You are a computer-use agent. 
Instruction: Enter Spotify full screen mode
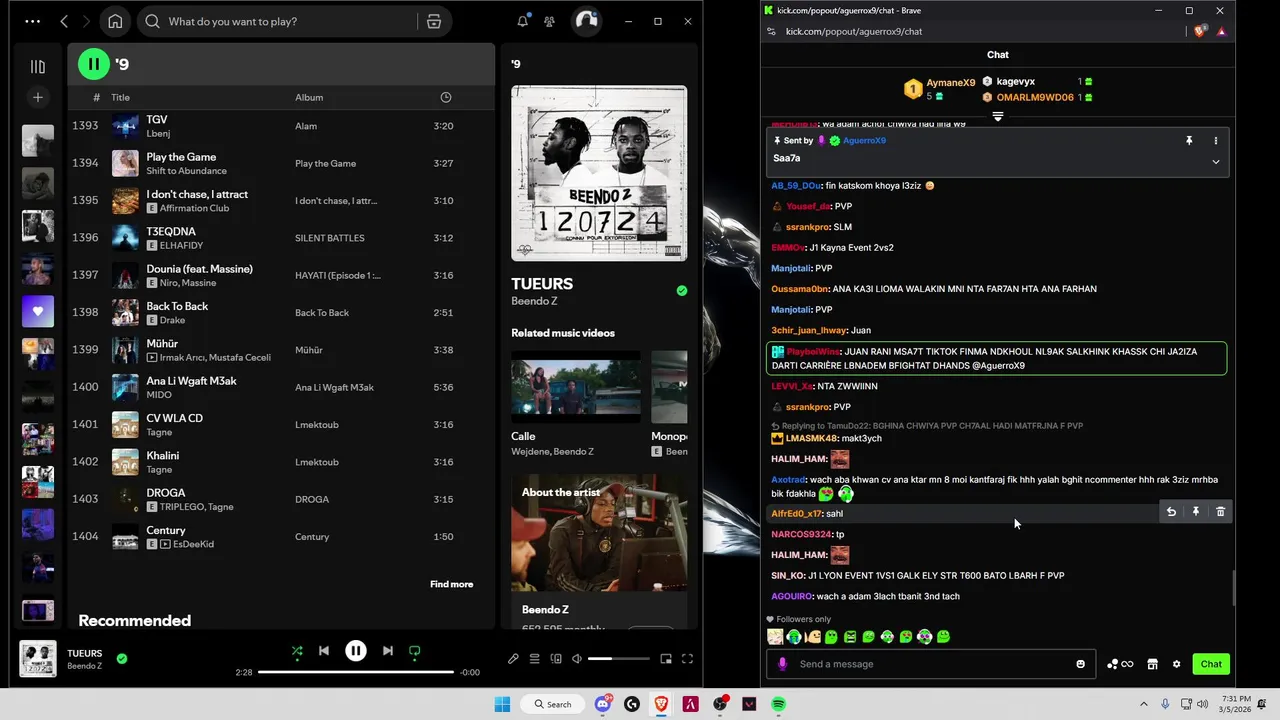(x=687, y=659)
